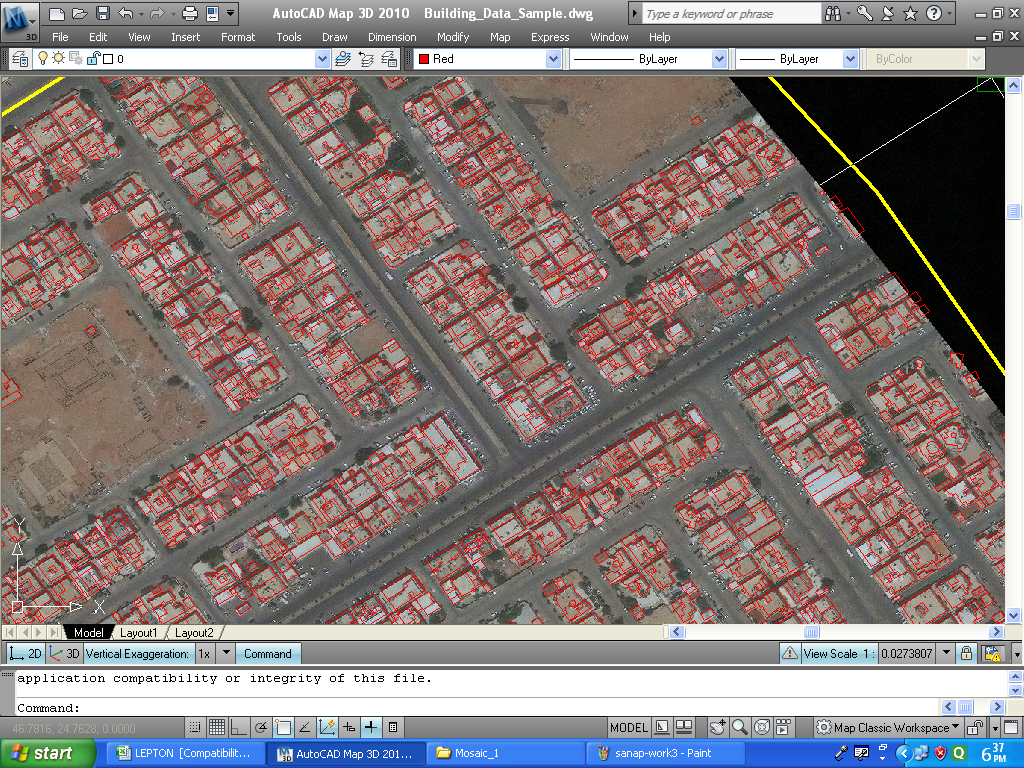
Task: Open Map Classic Workspace switcher
Action: coord(888,728)
